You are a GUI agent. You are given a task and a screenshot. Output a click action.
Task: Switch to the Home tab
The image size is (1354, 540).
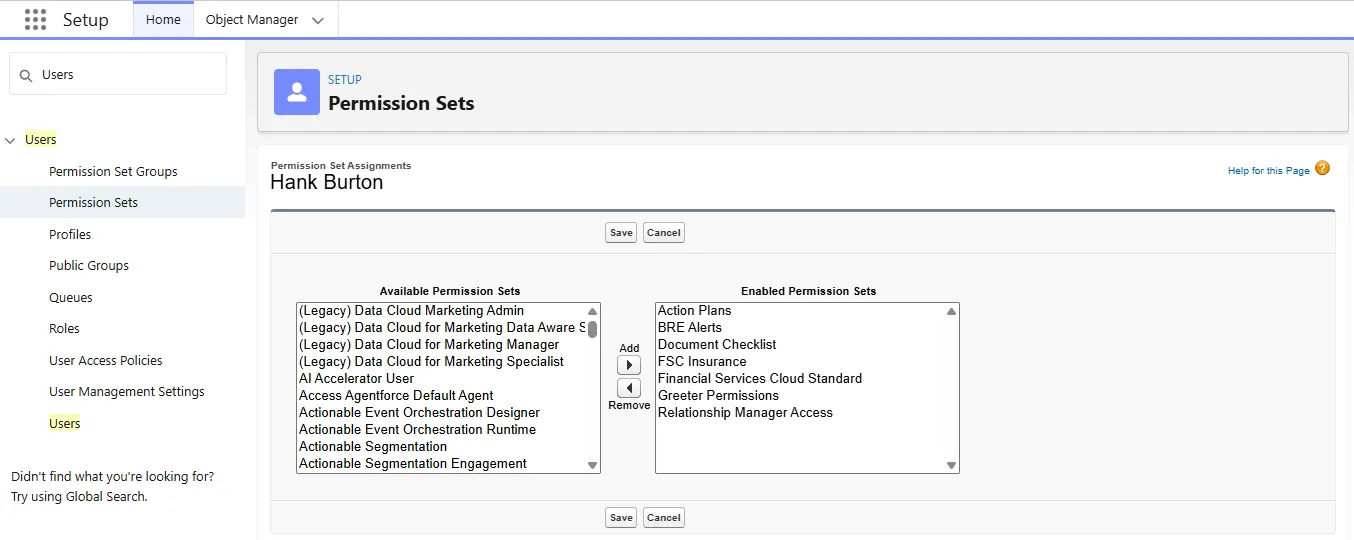tap(163, 20)
